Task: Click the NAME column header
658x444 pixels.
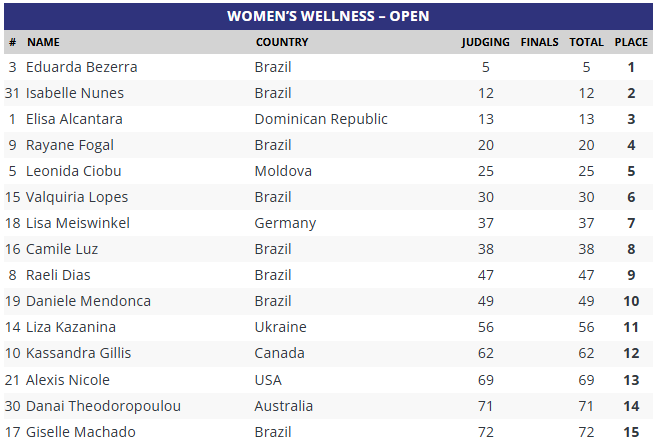Action: [43, 42]
